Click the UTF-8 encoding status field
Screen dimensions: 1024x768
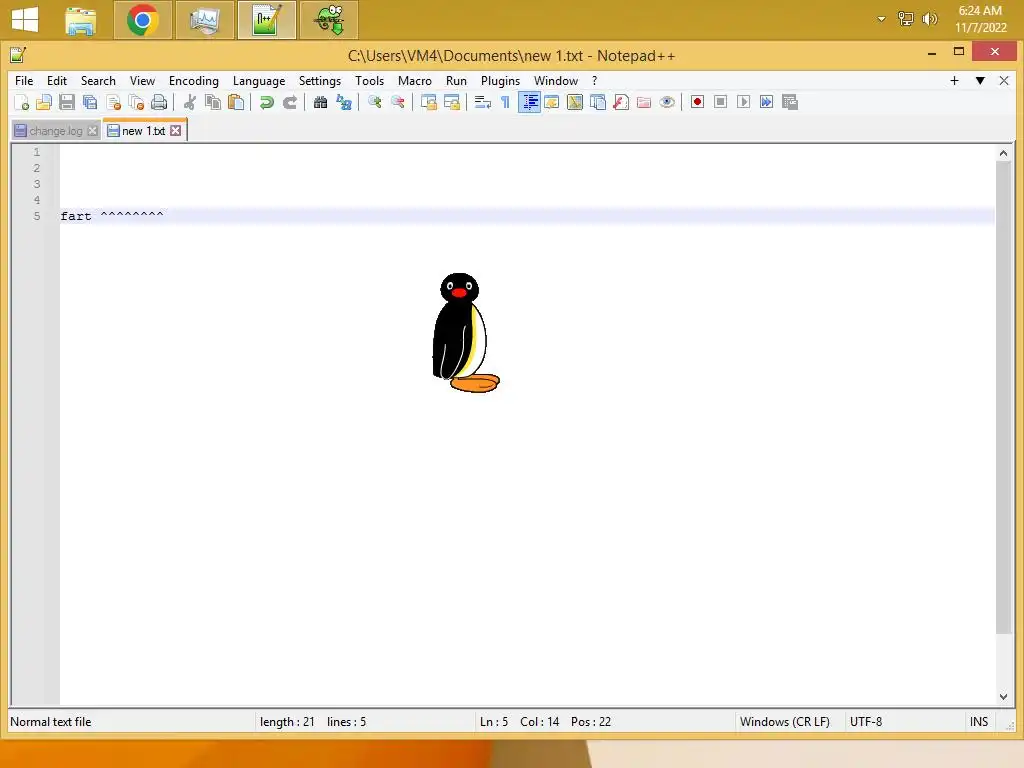(866, 722)
